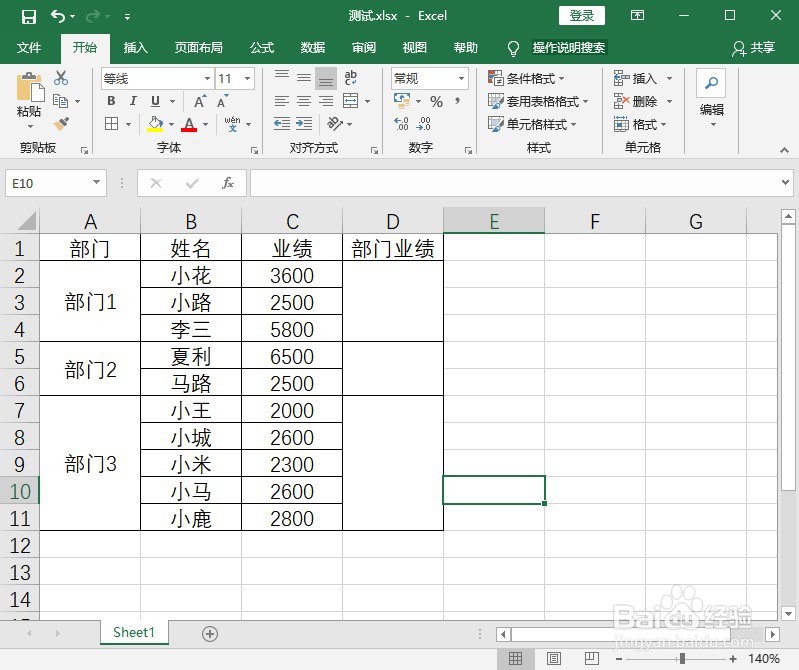
Task: Open the 文件 File menu
Action: (29, 48)
